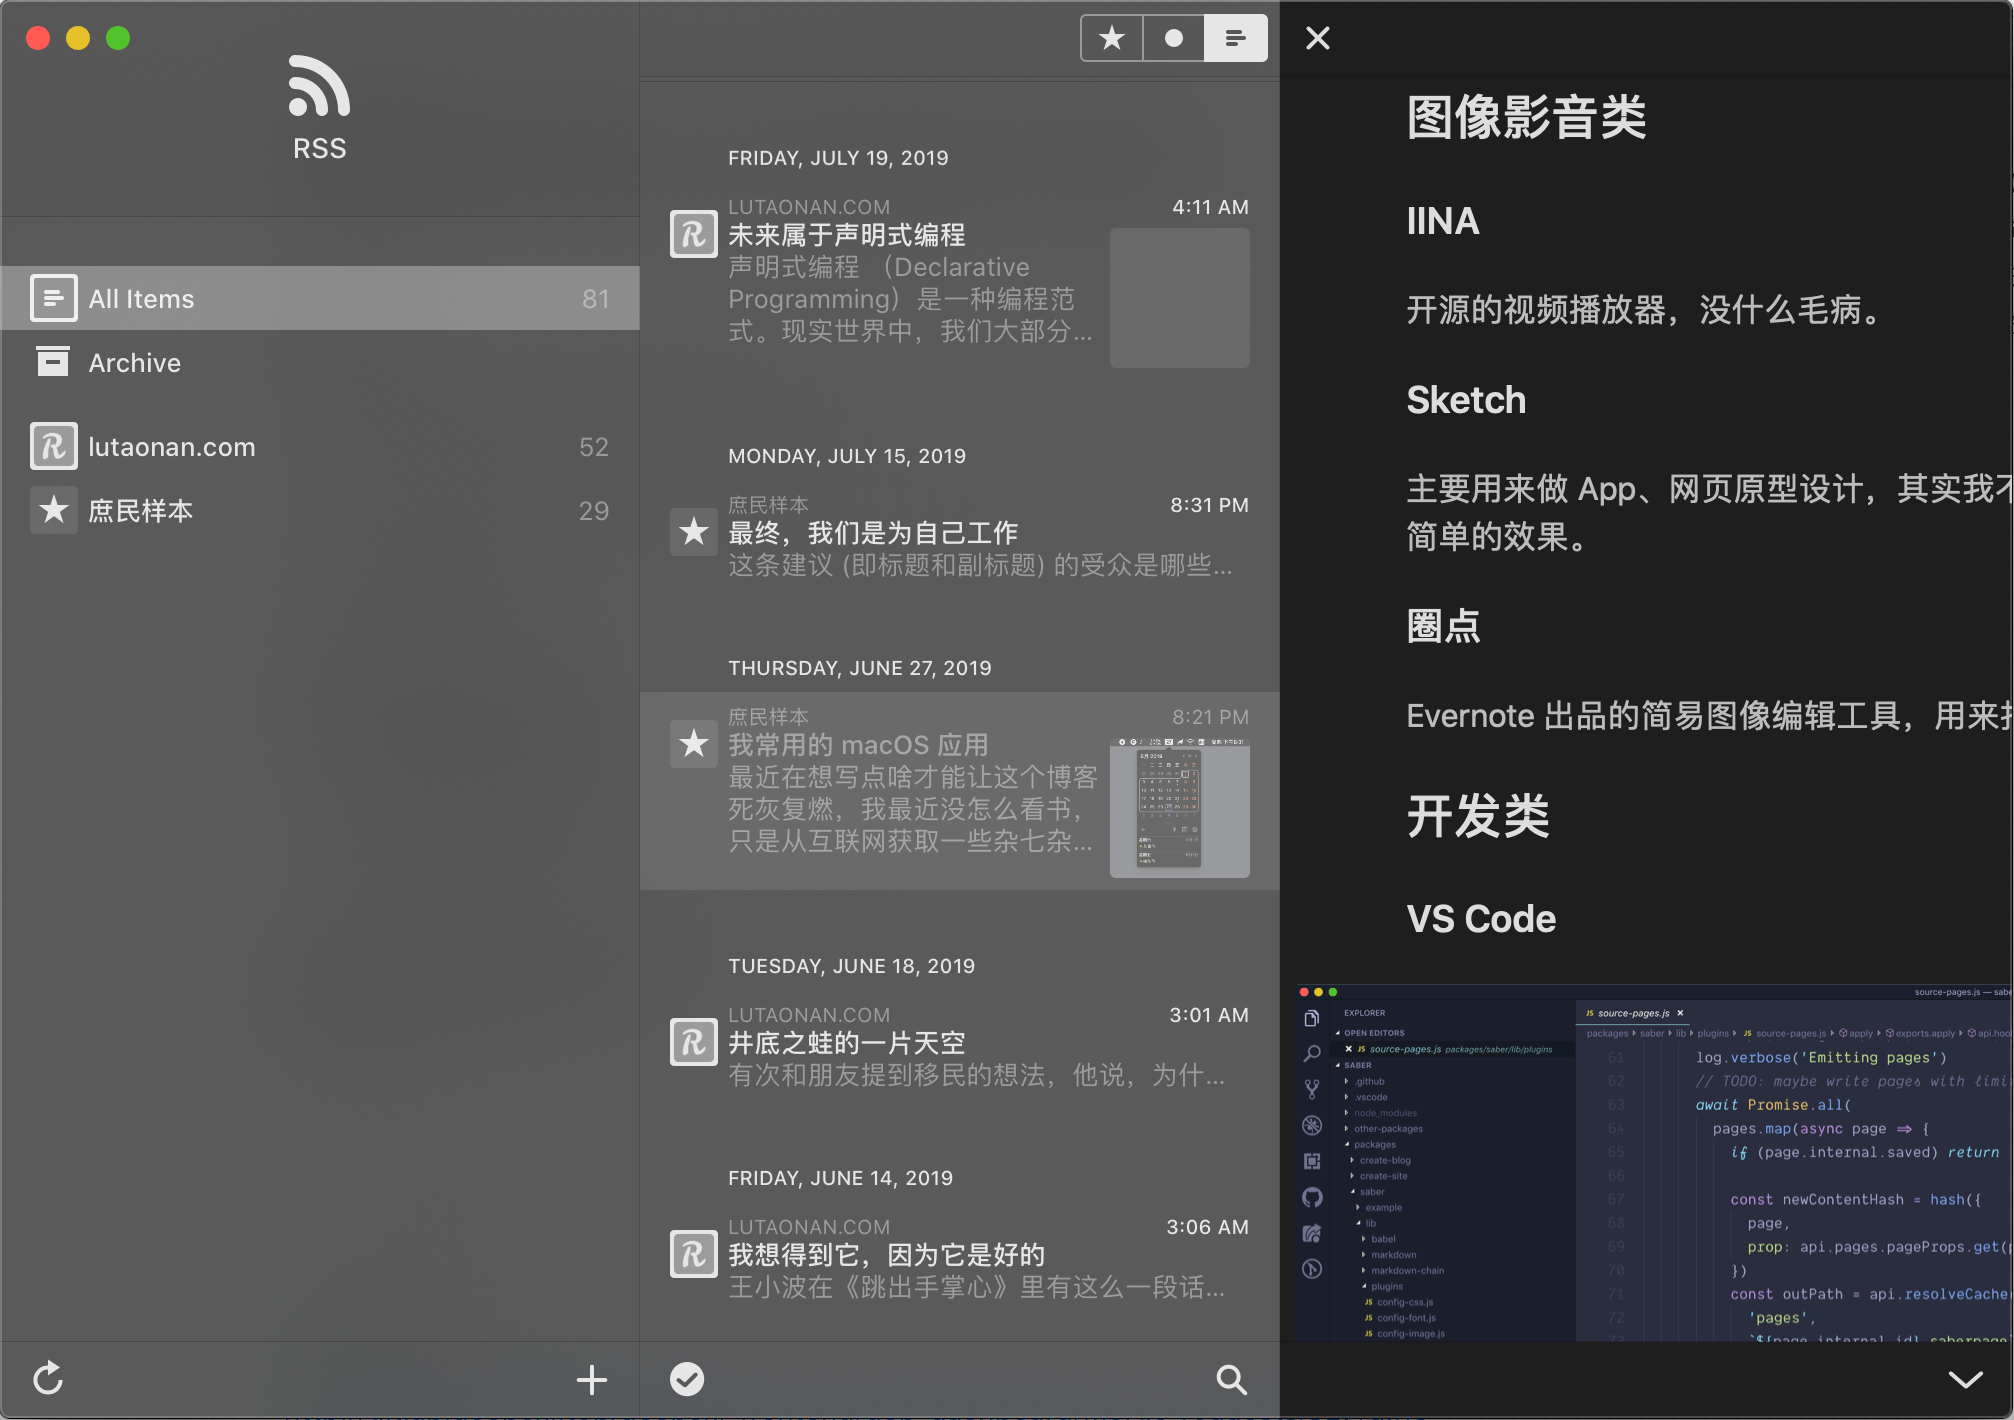Click the lutaonan.com feed icon

53,446
